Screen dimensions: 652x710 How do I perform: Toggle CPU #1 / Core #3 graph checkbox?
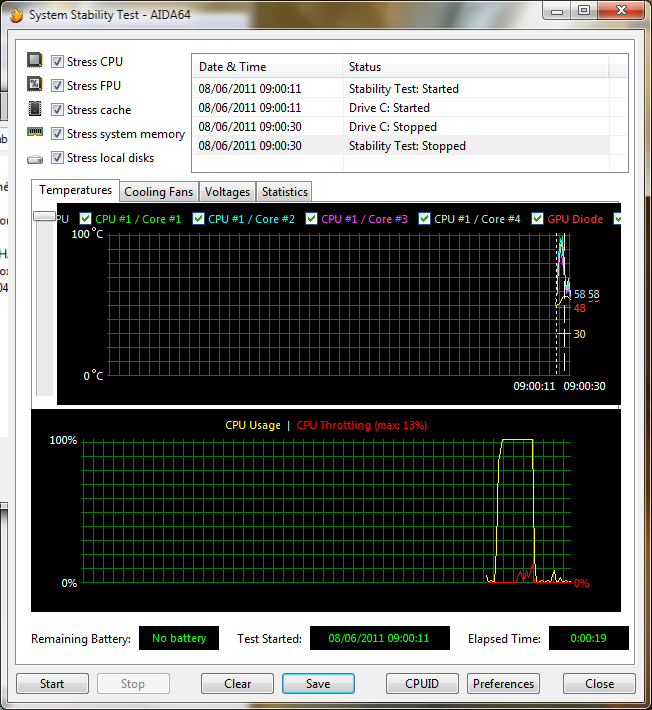(x=311, y=219)
